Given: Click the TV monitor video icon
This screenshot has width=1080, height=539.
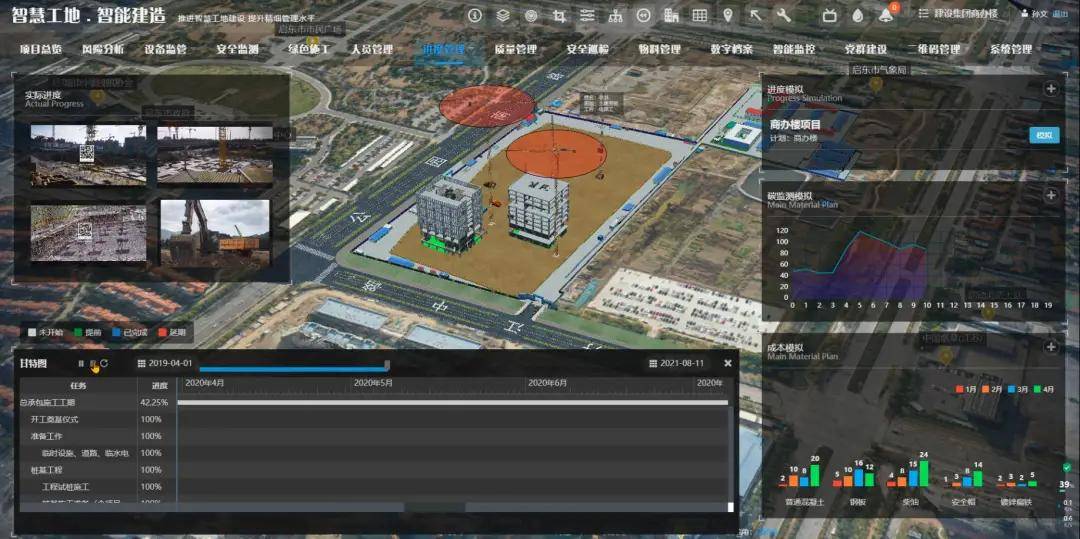Looking at the screenshot, I should click(830, 15).
